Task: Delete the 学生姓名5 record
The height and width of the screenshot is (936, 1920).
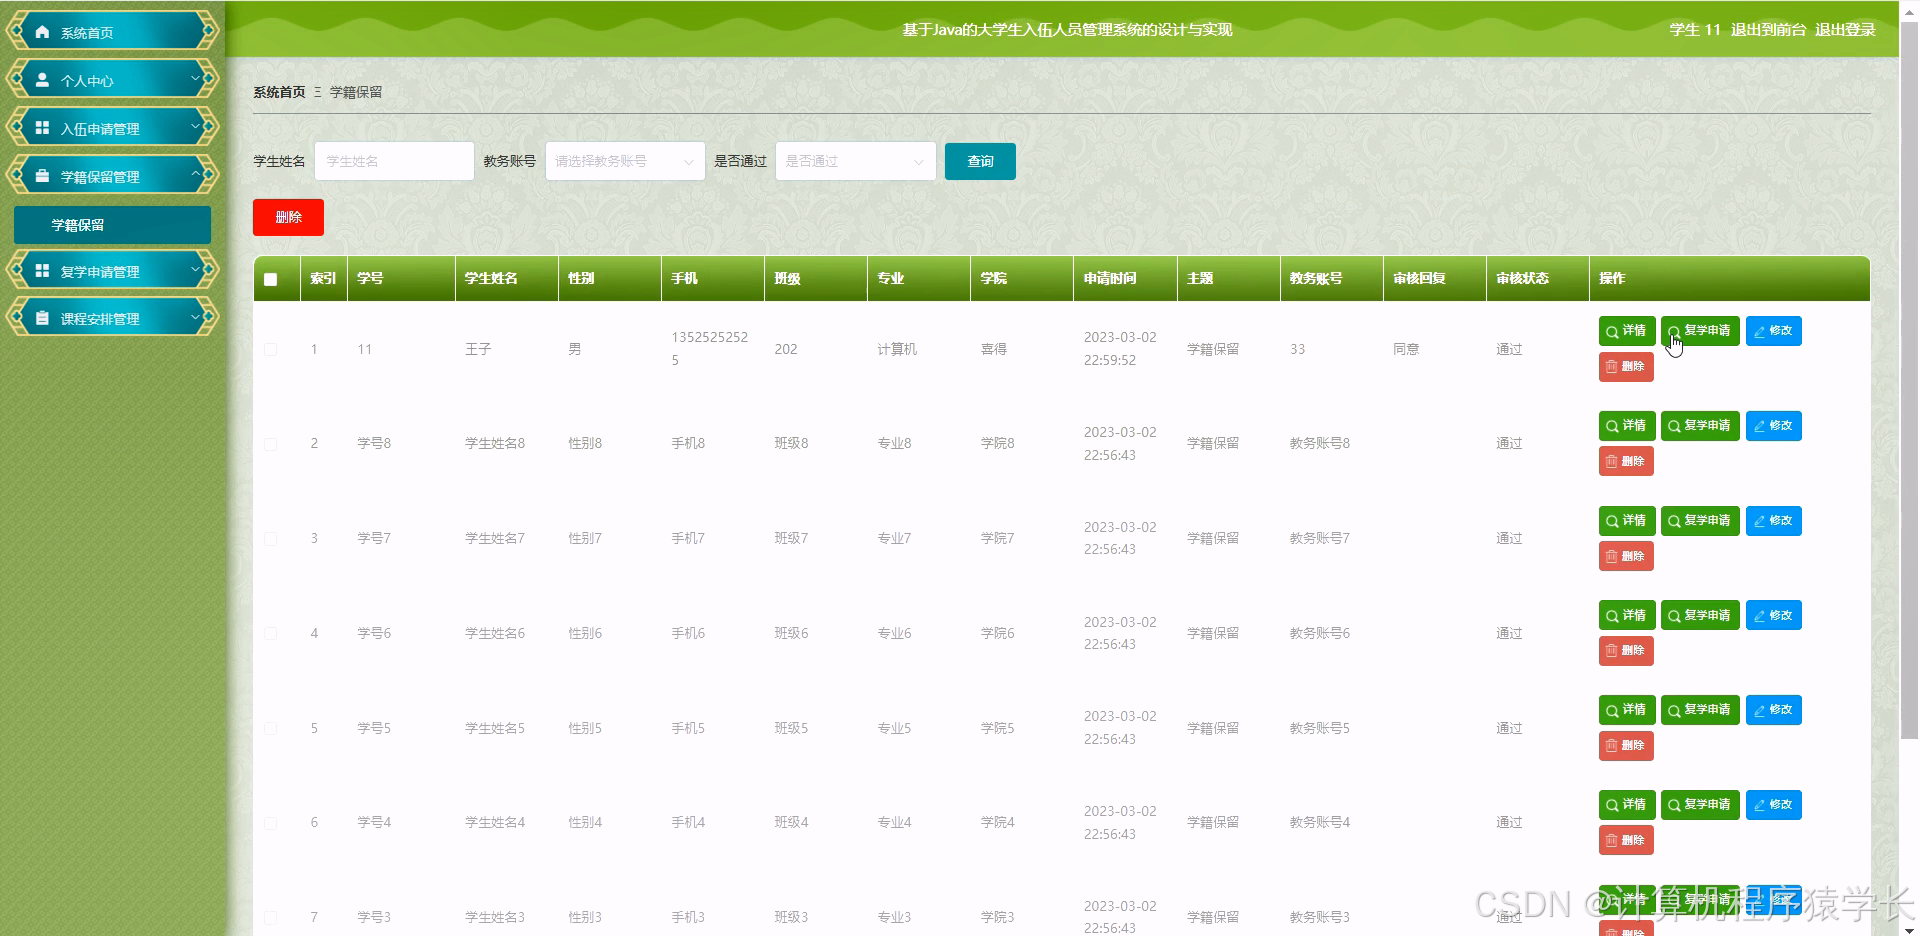Action: (x=1626, y=746)
